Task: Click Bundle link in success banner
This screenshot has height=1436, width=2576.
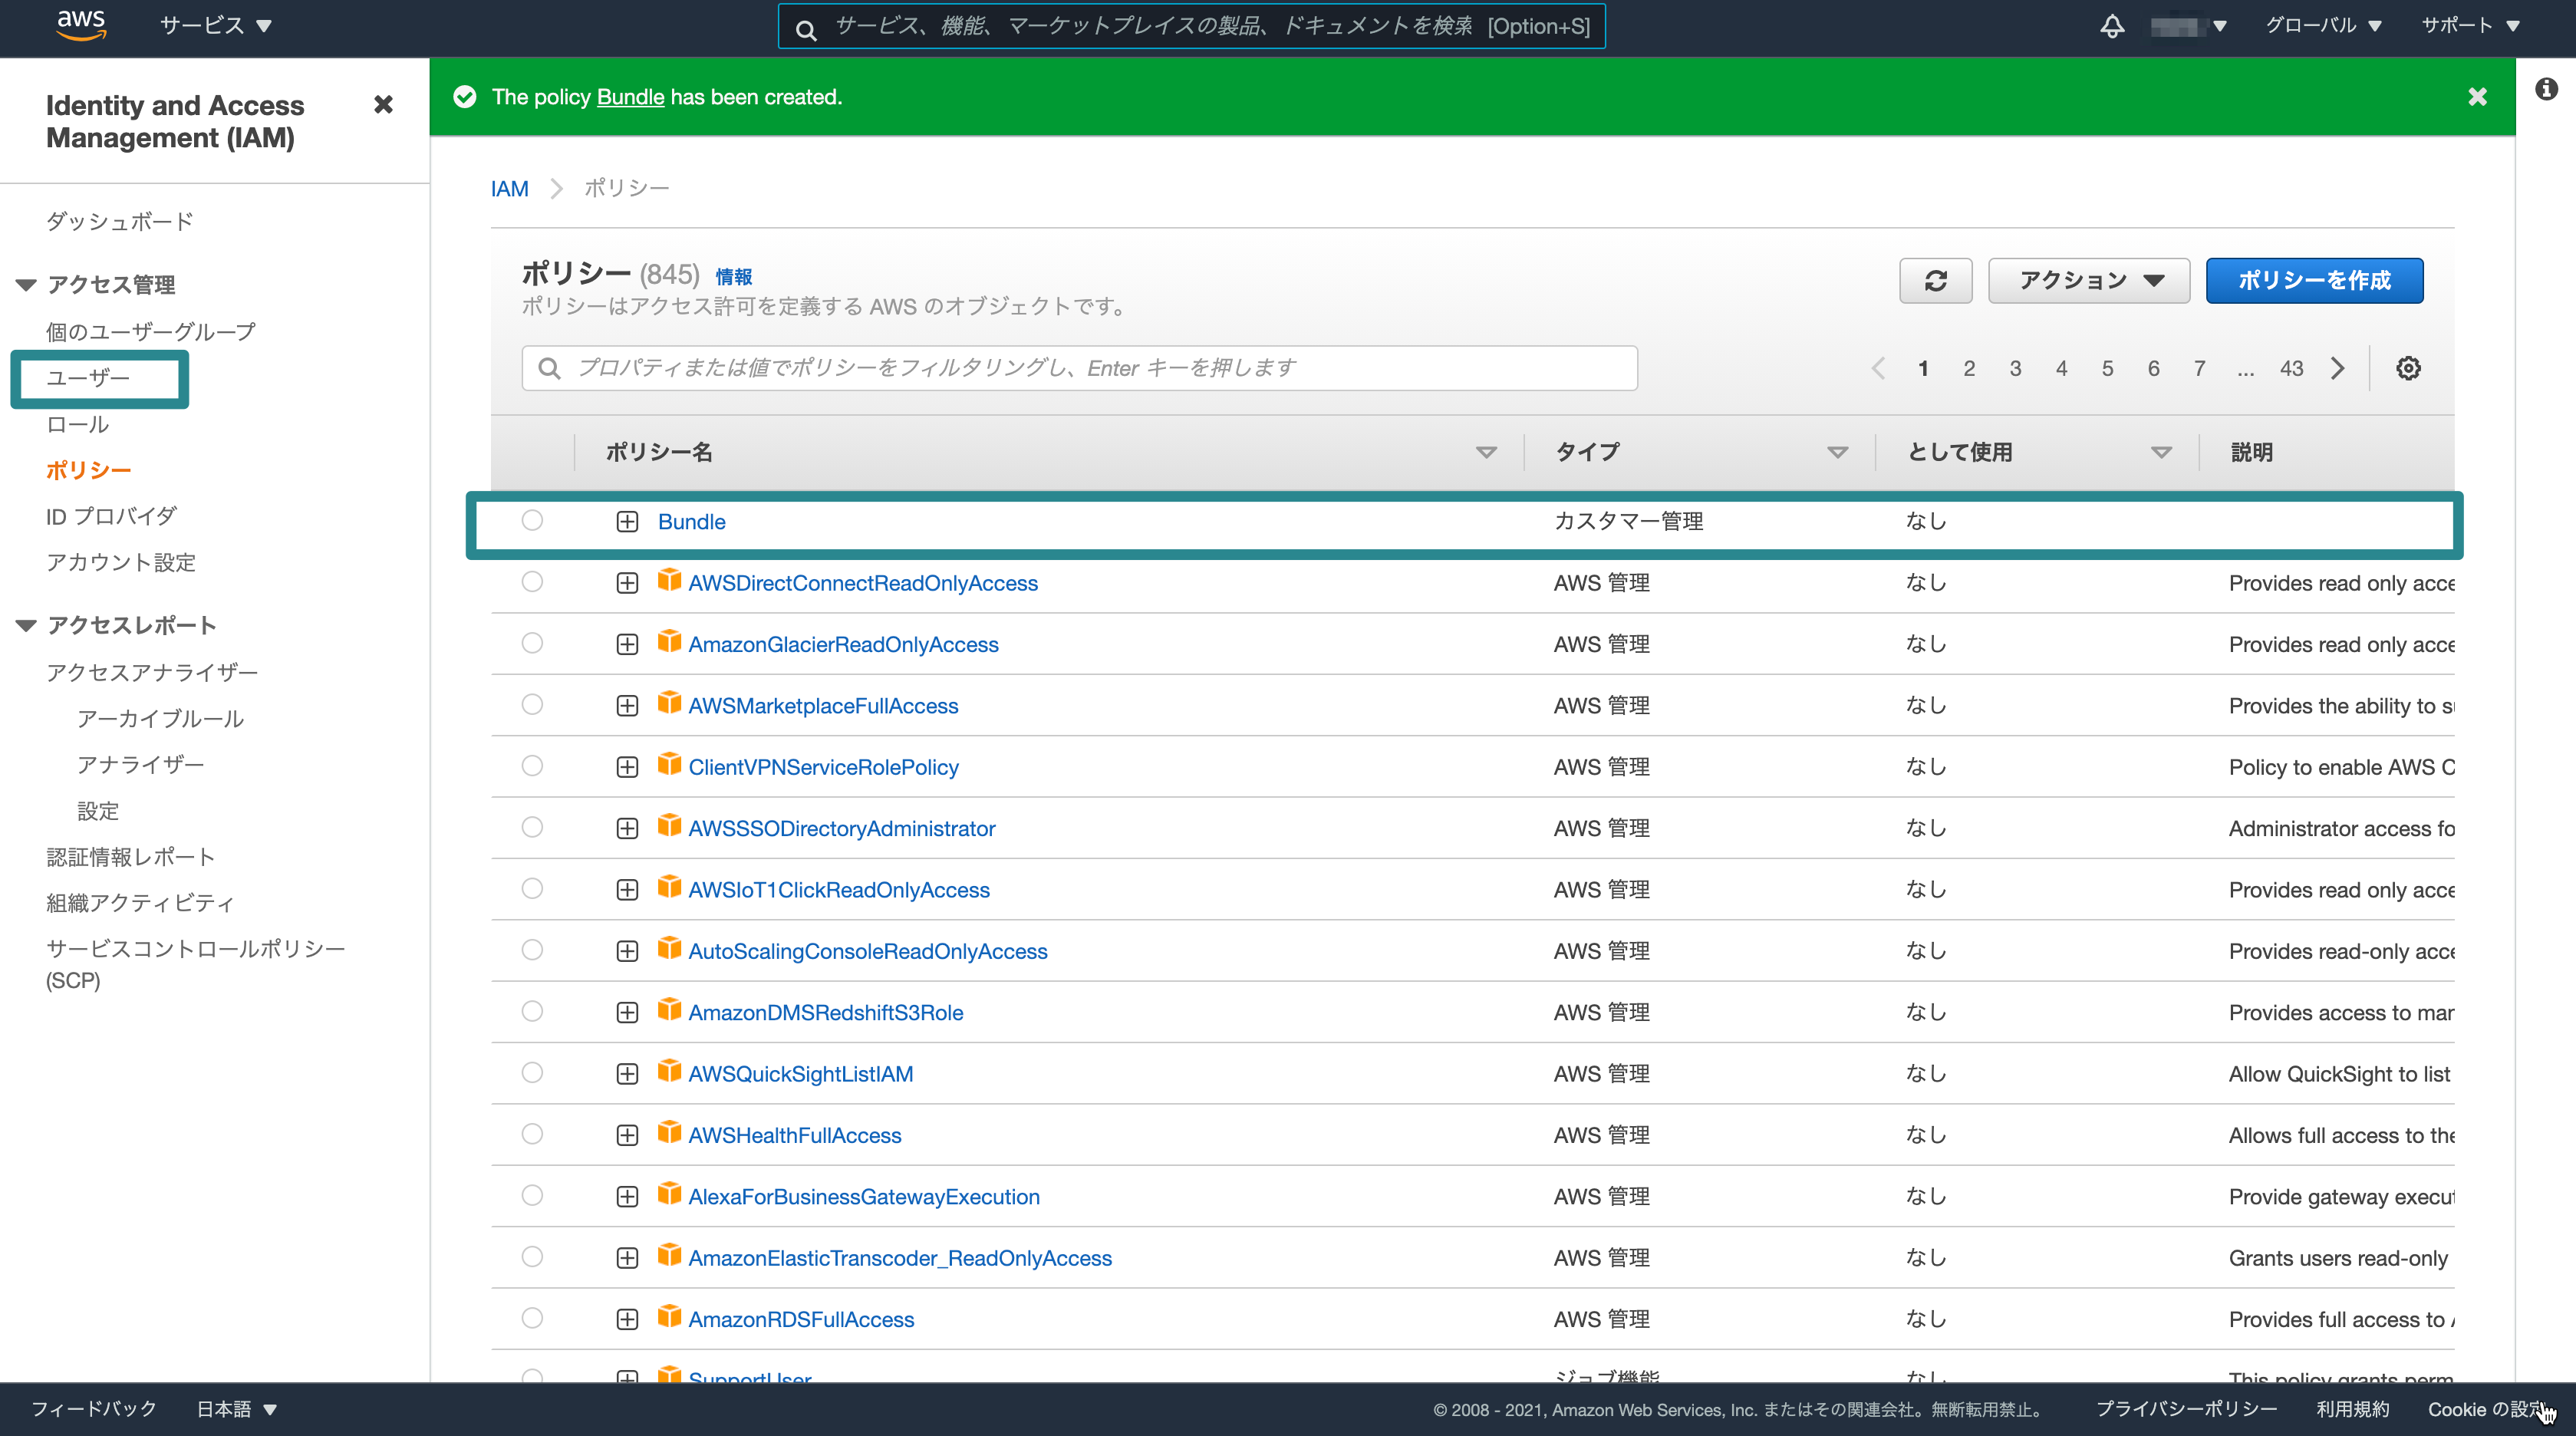Action: [x=630, y=97]
